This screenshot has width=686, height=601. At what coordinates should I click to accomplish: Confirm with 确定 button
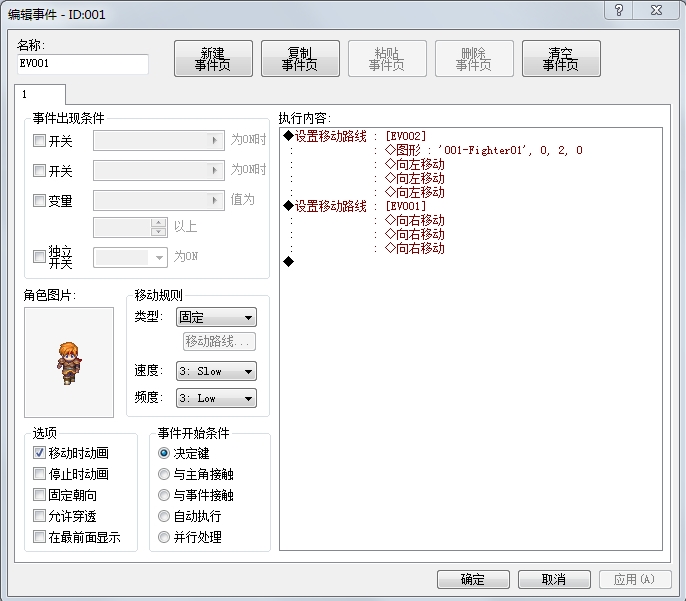tap(473, 580)
